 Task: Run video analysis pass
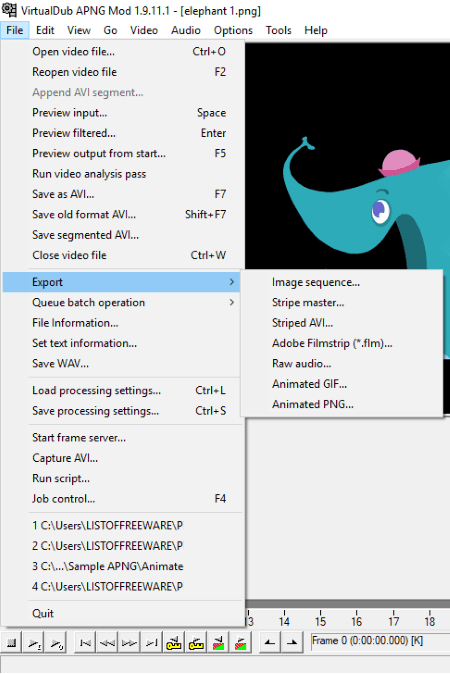point(123,174)
